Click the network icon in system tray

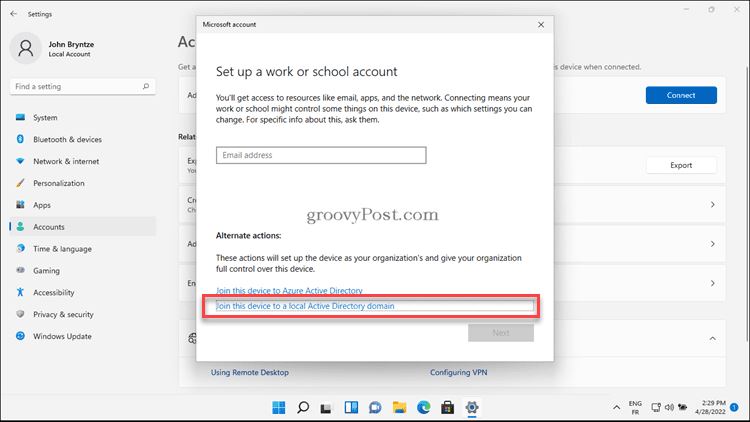tap(656, 408)
